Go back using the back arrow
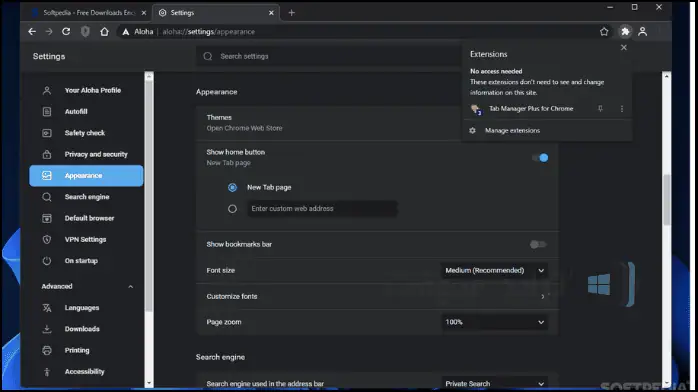This screenshot has height=392, width=698. coord(32,32)
